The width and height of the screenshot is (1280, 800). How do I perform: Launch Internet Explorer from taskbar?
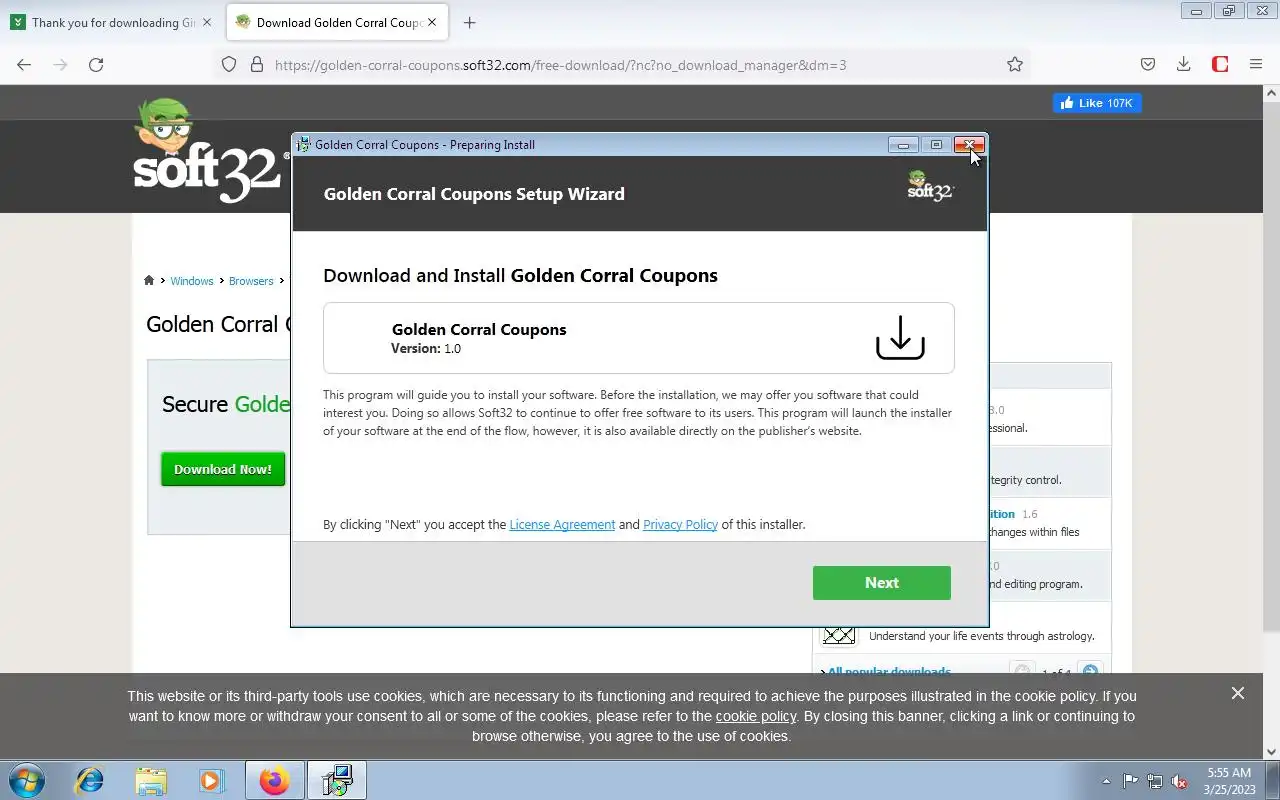point(90,780)
